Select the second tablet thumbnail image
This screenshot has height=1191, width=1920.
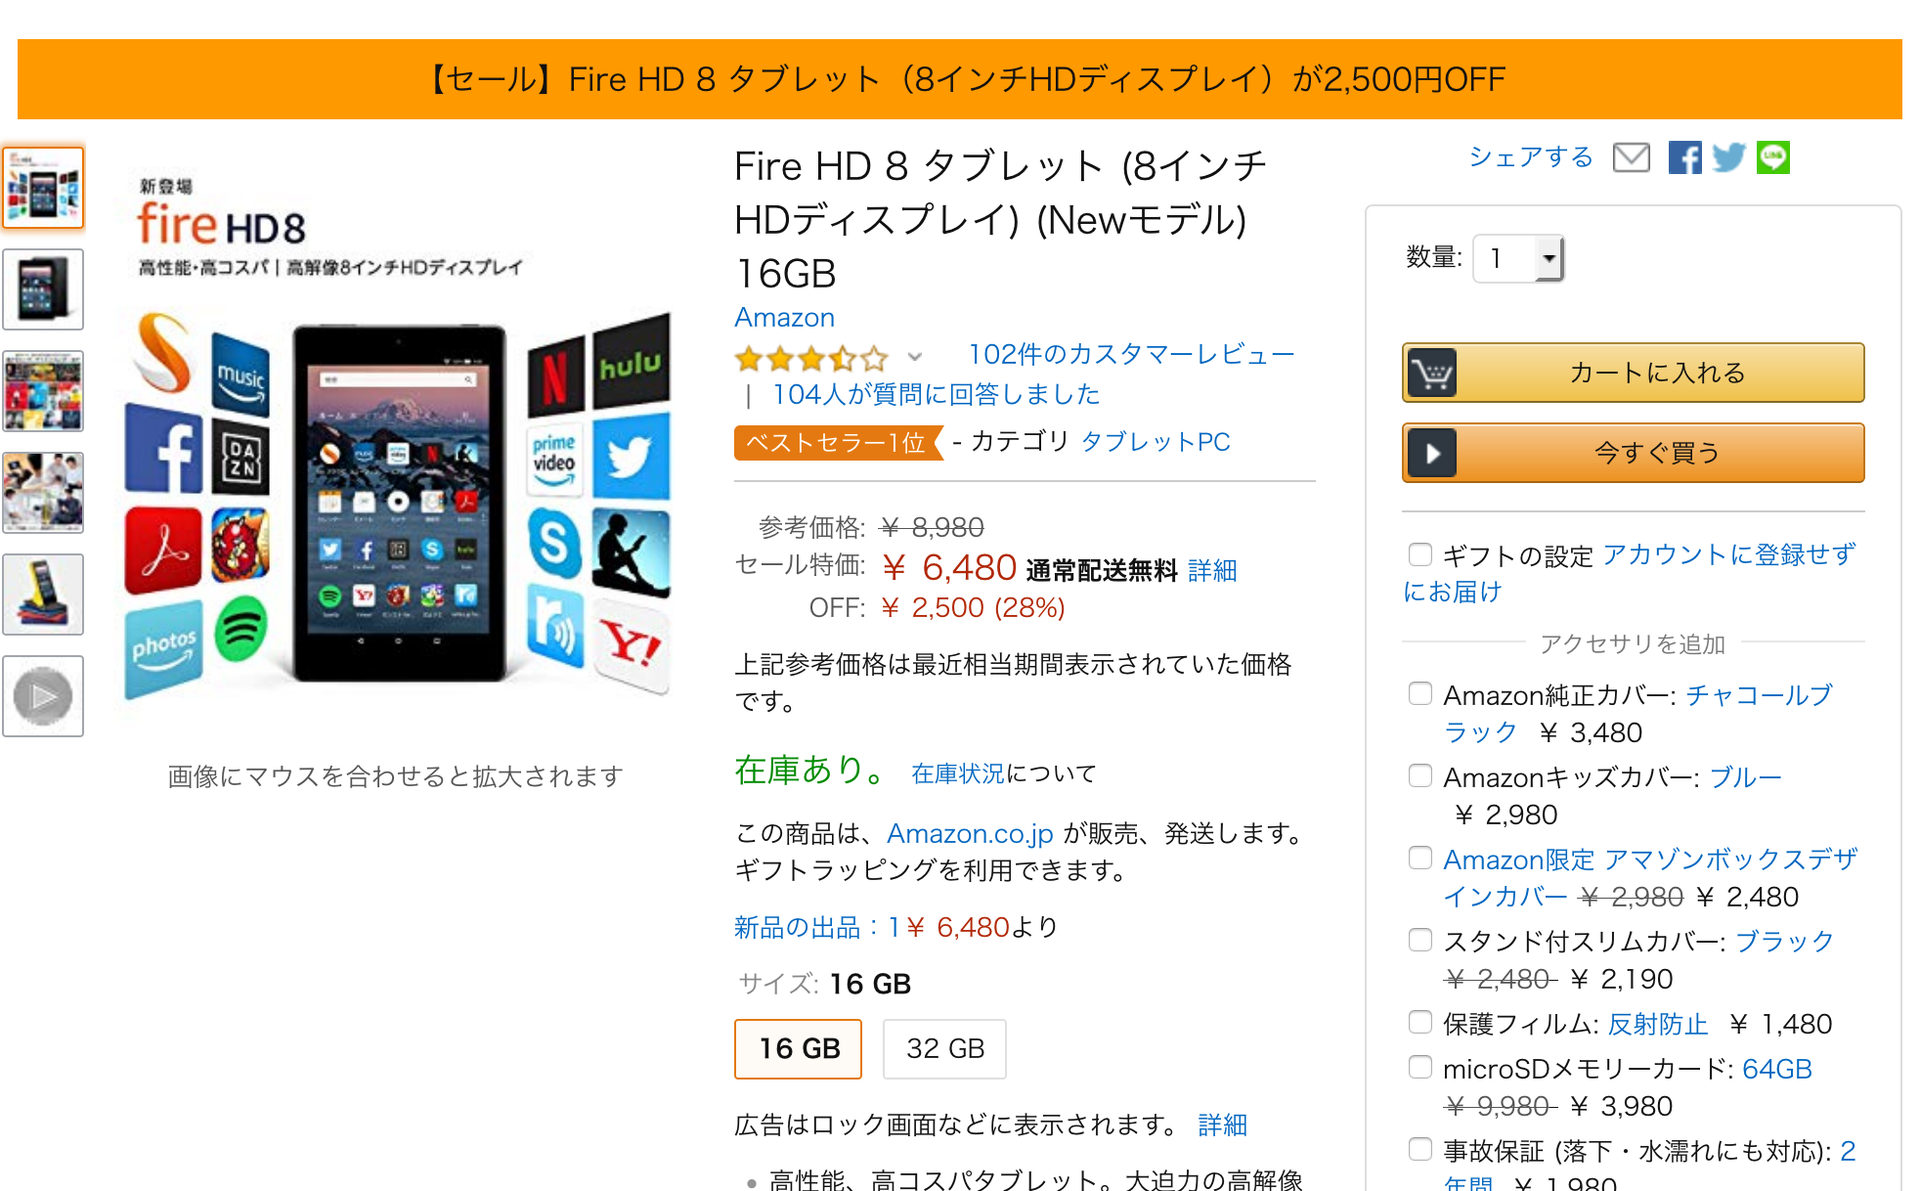point(43,289)
